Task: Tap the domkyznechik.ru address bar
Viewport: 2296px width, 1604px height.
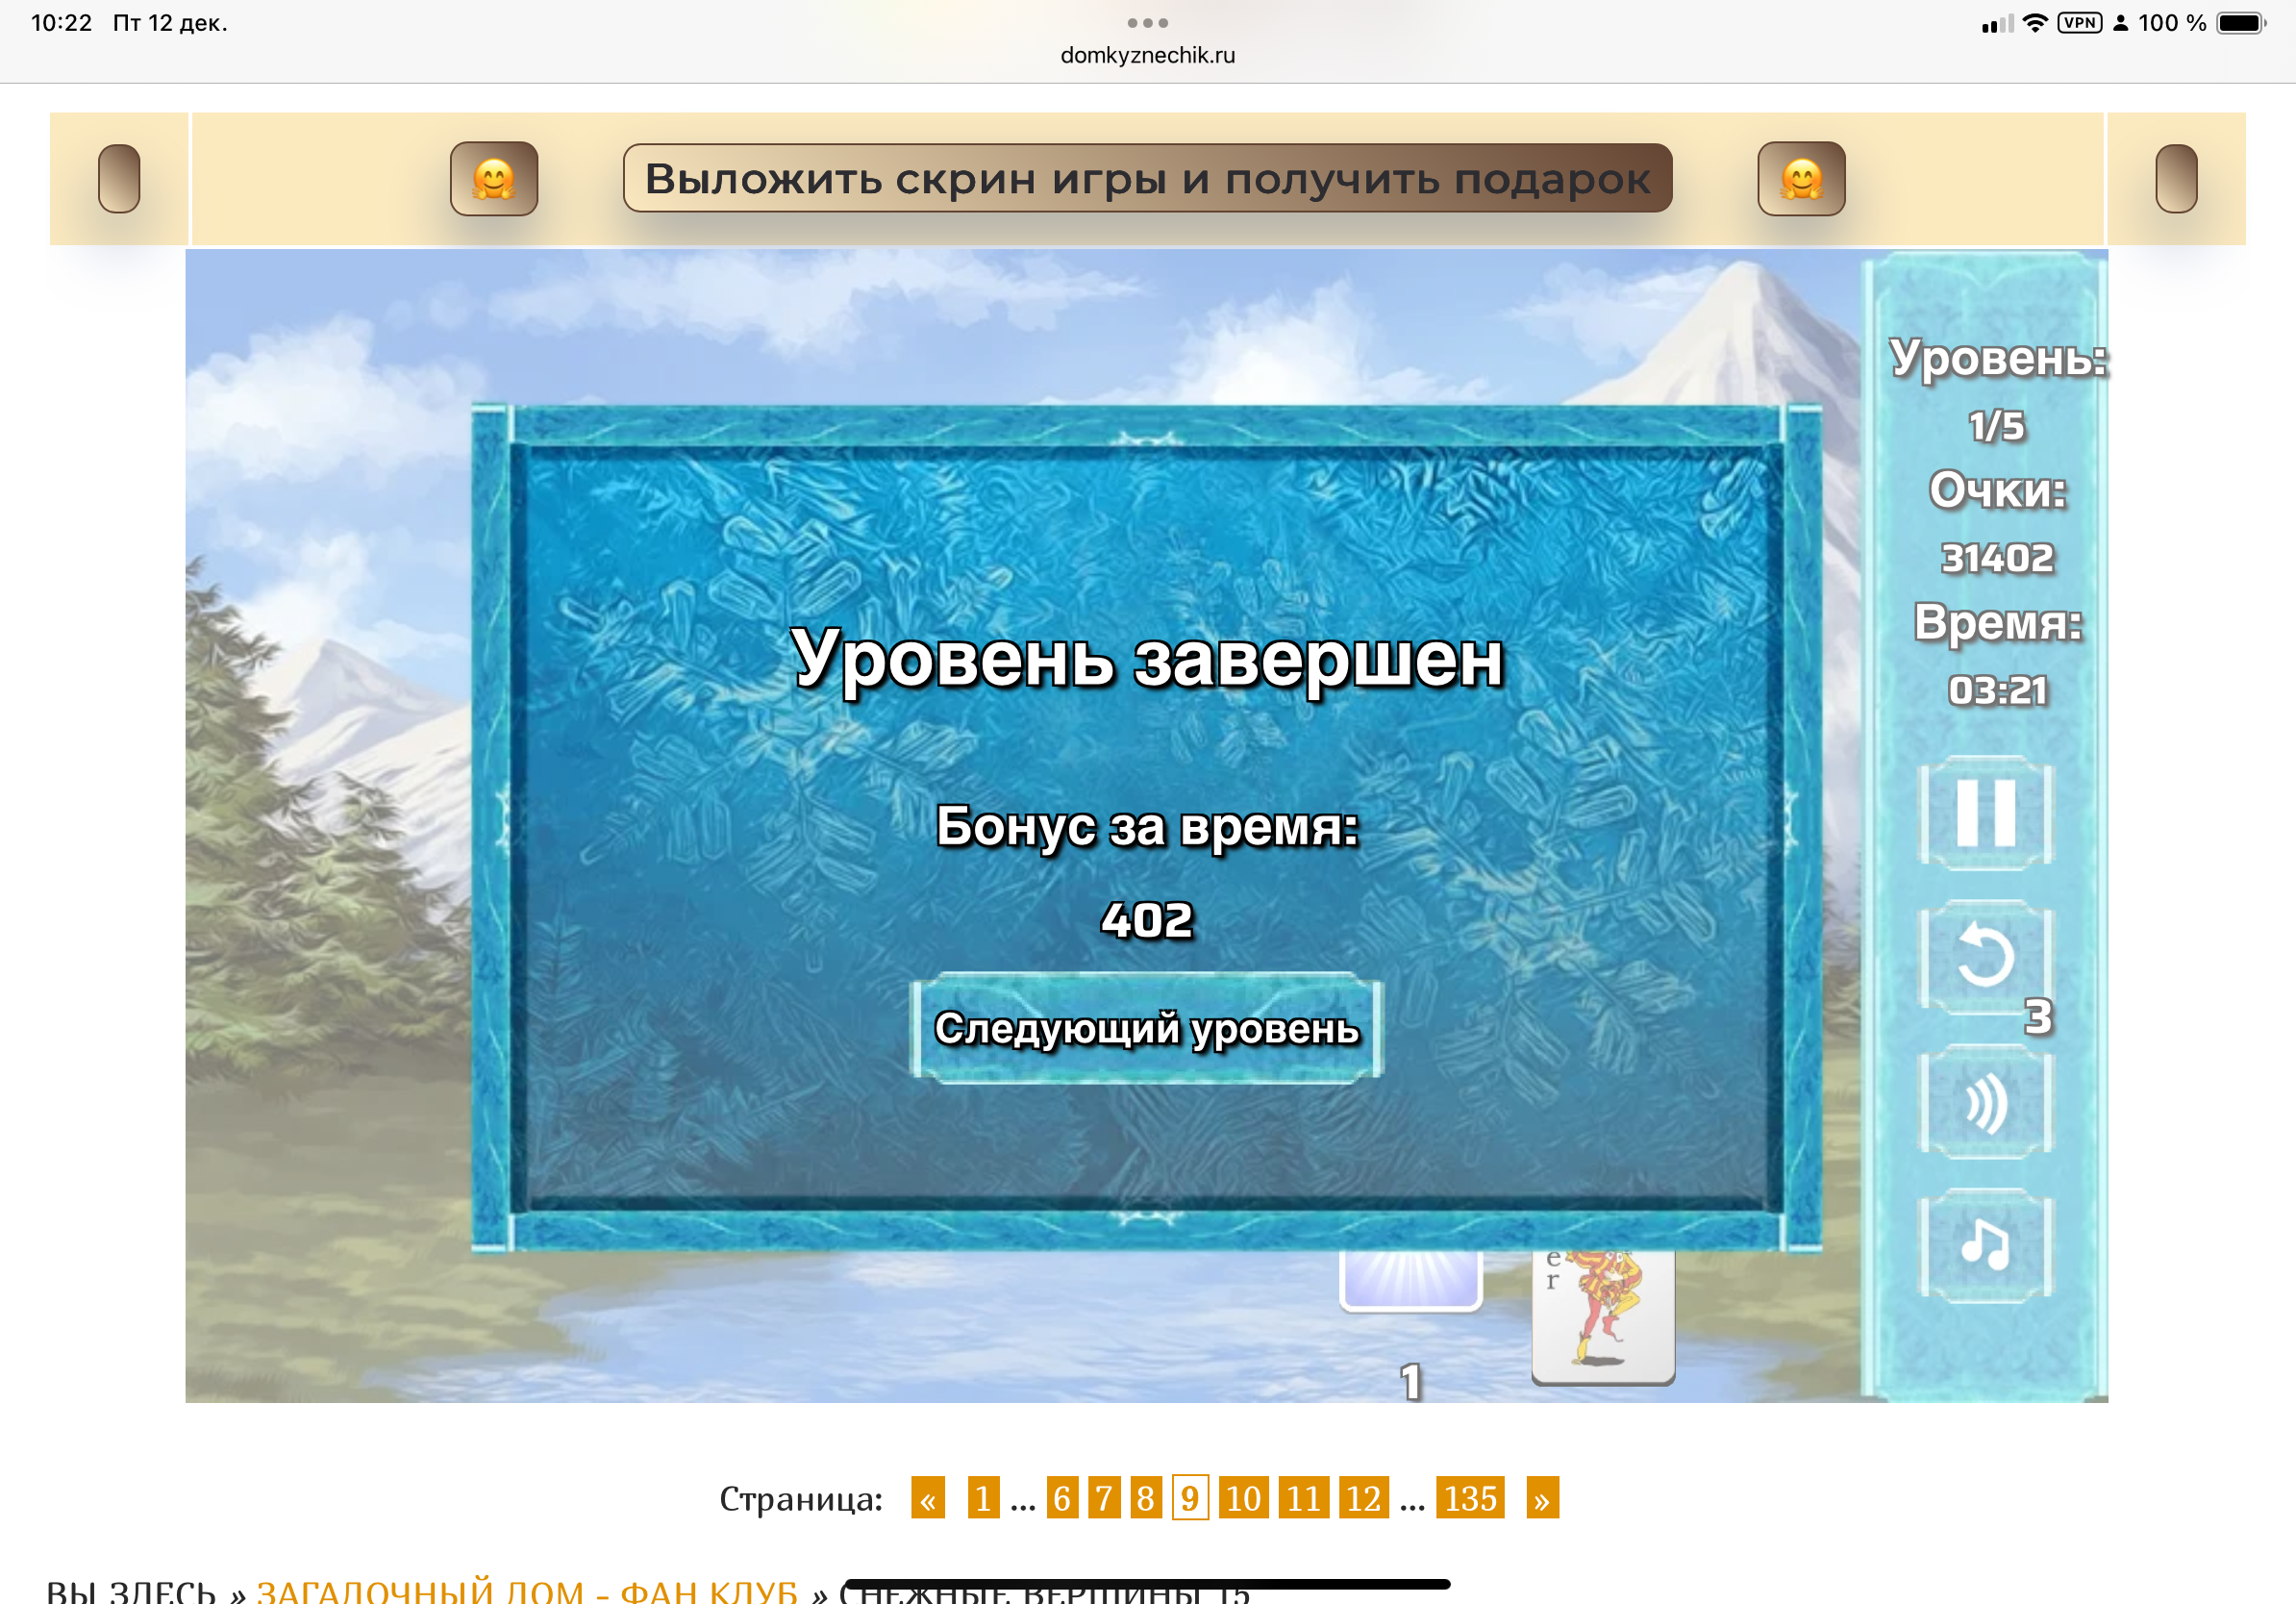Action: pos(1147,55)
